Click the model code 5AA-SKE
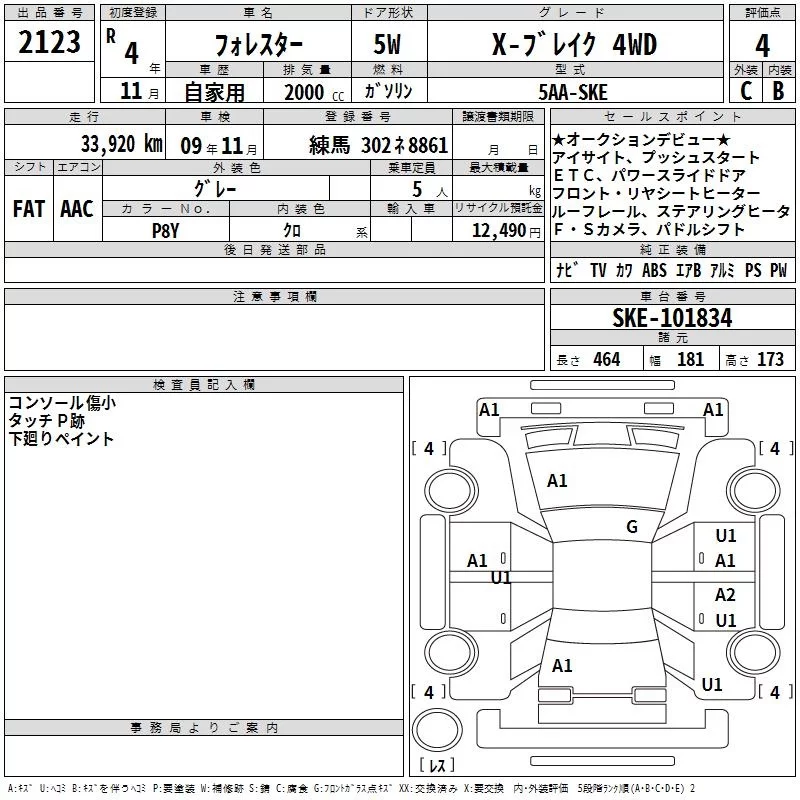This screenshot has width=800, height=800. 573,92
